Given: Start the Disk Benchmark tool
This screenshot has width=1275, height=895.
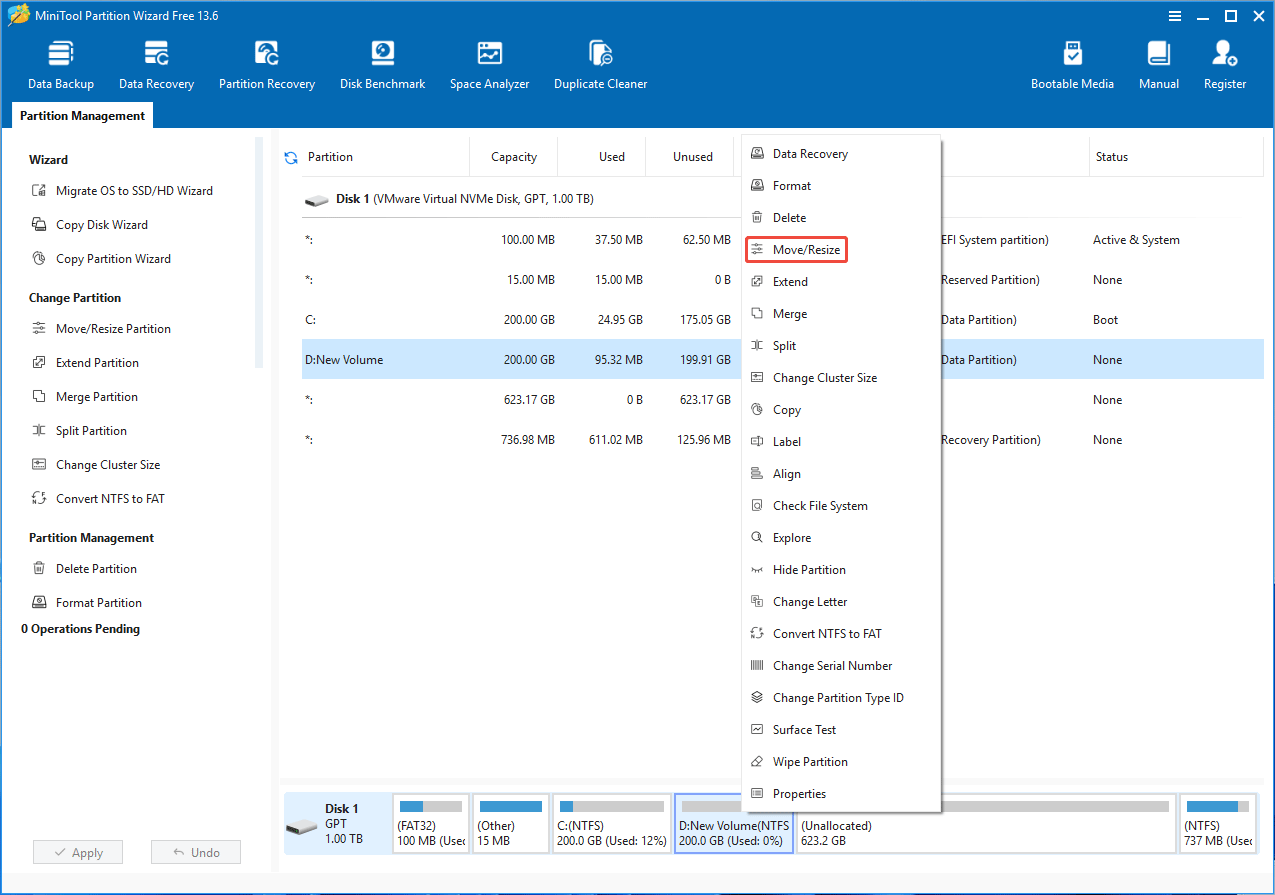Looking at the screenshot, I should (x=383, y=66).
